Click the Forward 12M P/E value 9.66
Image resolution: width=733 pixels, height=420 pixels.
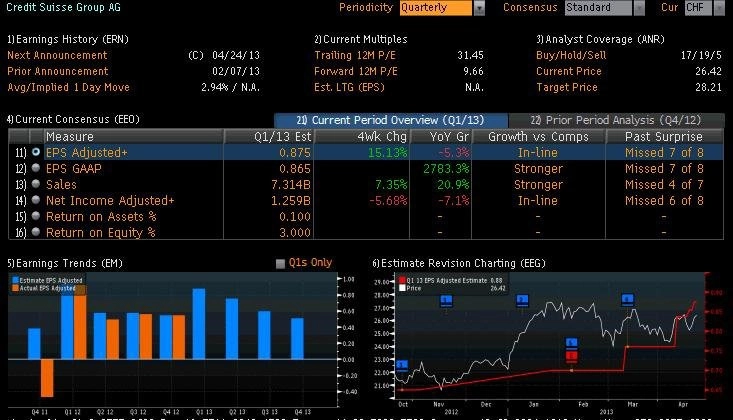[473, 72]
